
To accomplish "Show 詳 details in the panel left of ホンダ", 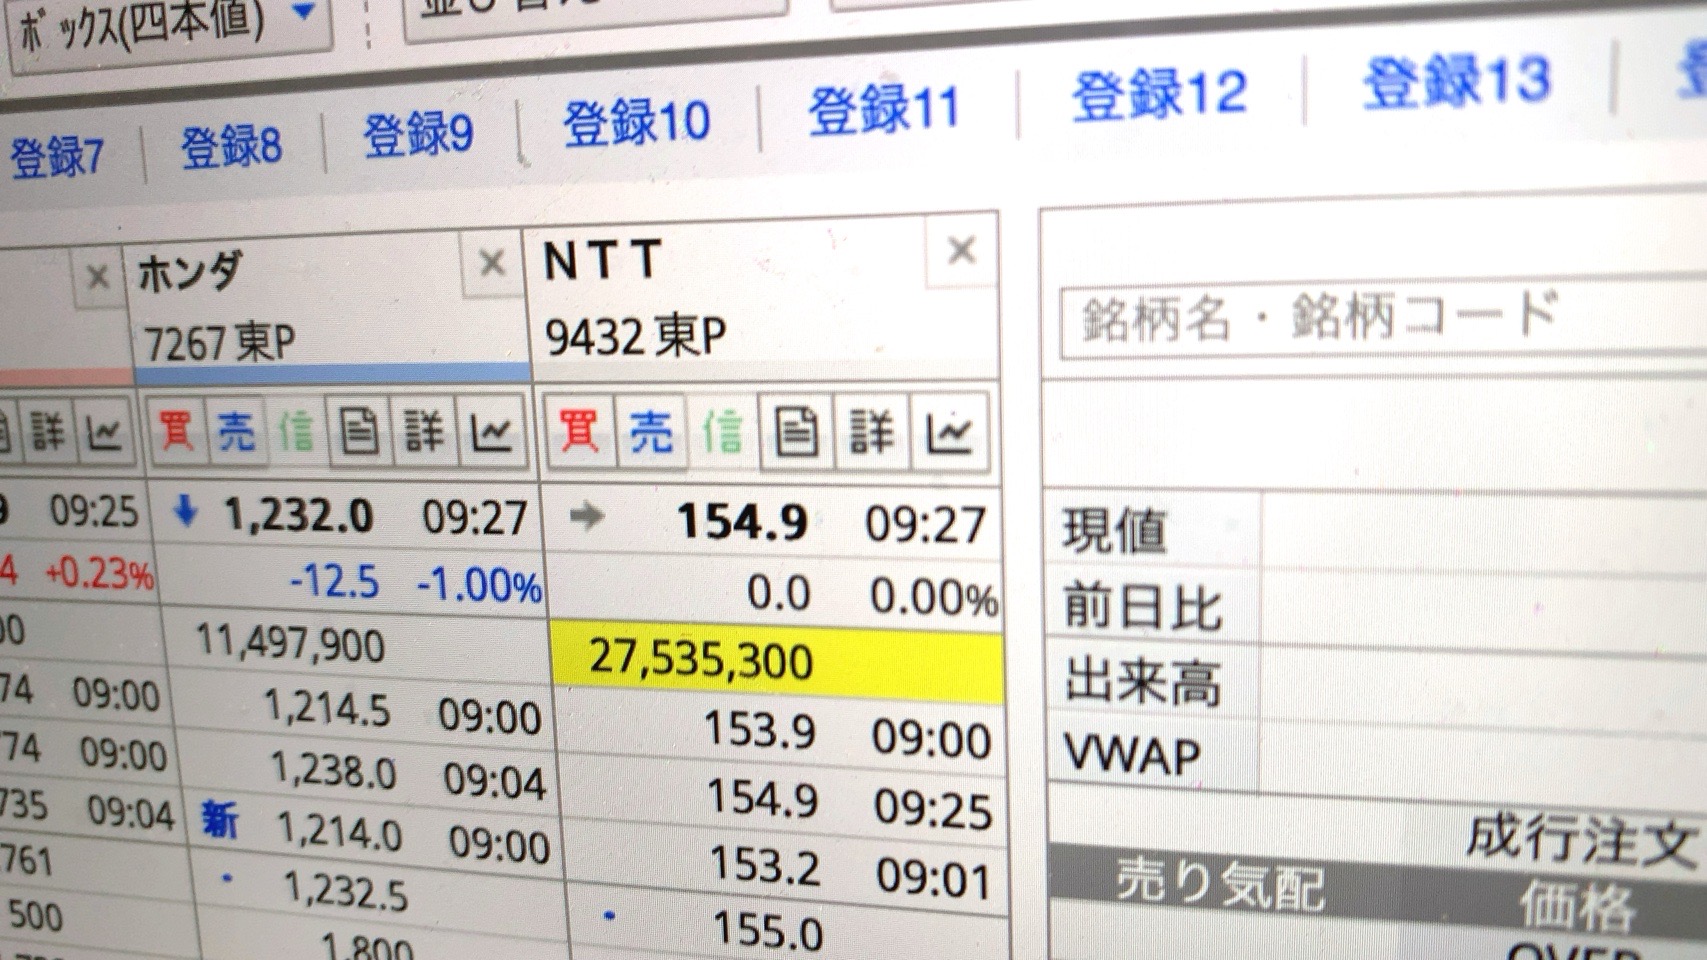I will 46,432.
